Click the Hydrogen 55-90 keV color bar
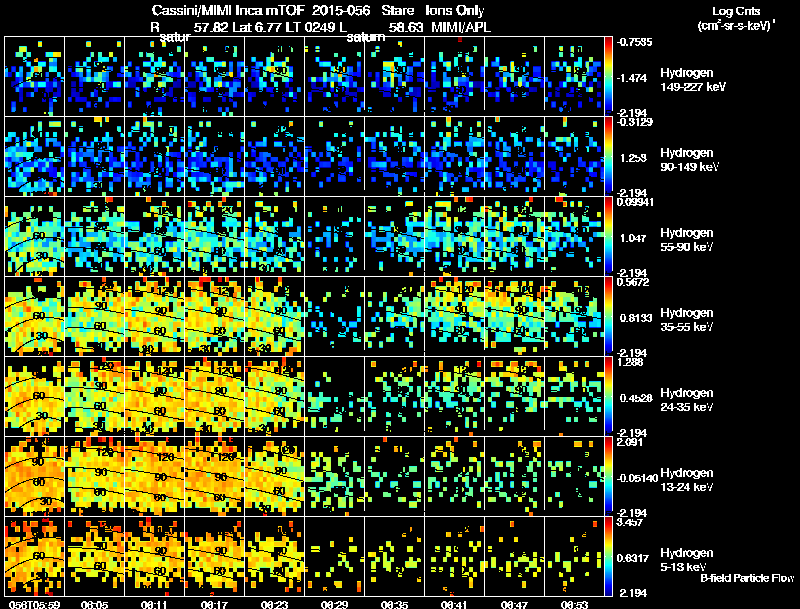 (608, 236)
